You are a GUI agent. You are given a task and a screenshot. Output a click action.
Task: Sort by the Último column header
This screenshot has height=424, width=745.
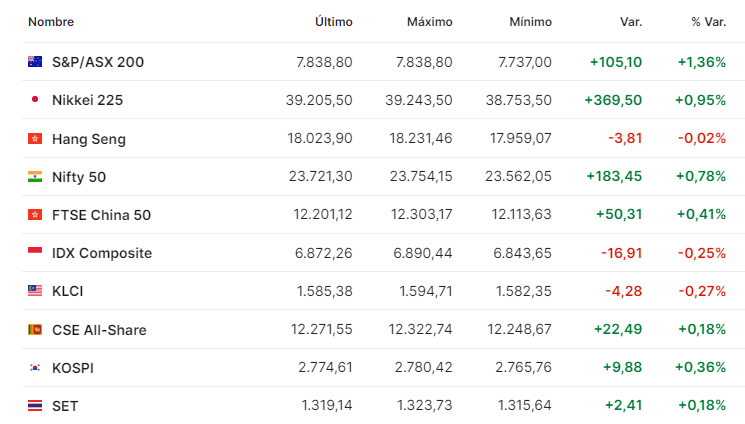point(334,22)
